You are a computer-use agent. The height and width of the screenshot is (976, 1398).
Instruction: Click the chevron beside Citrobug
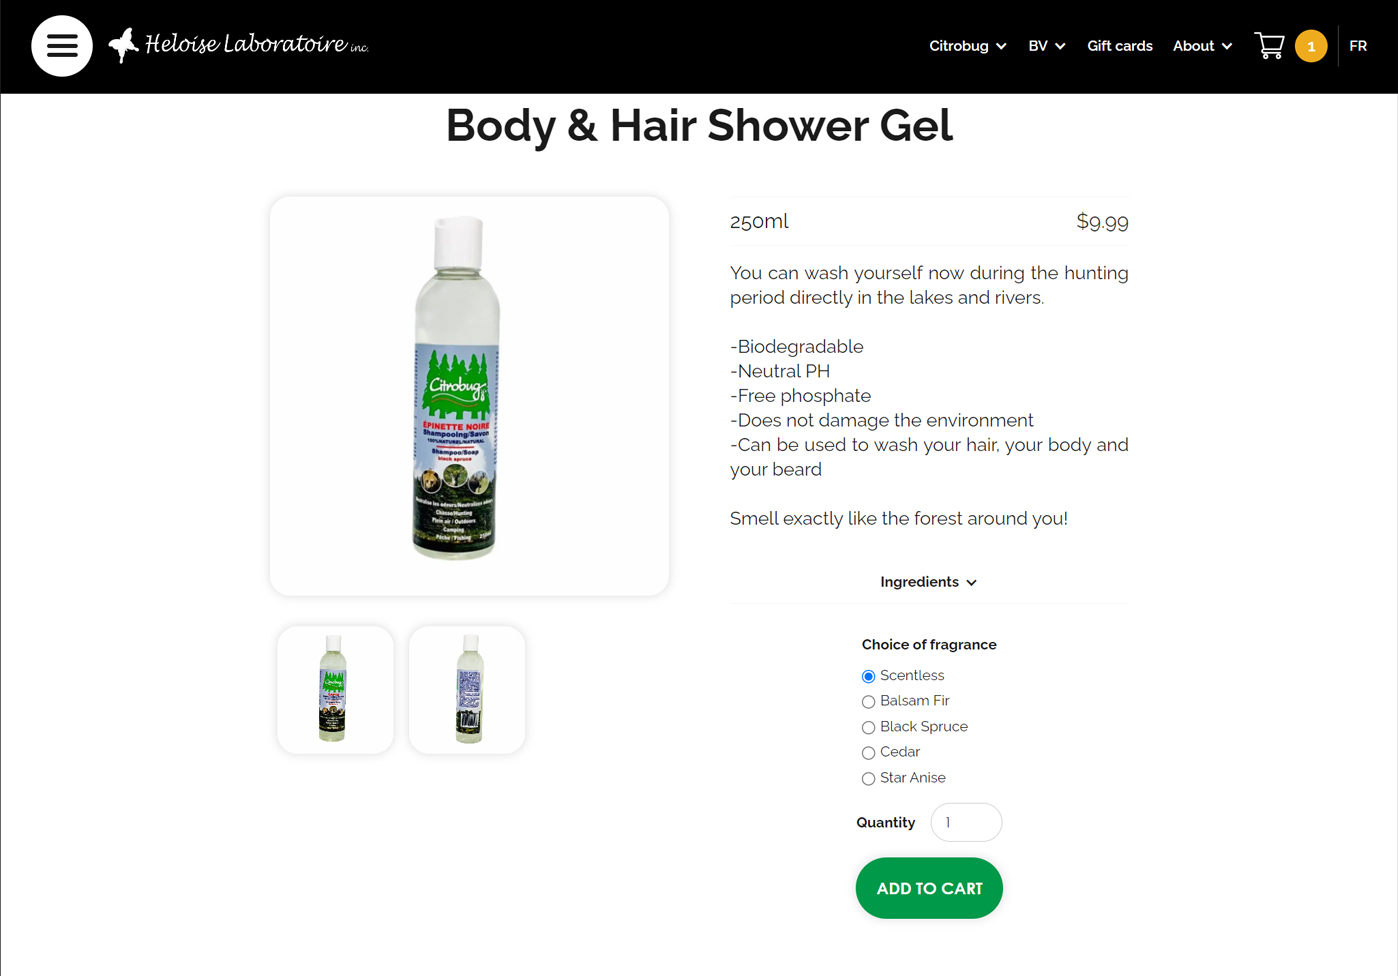coord(1001,47)
